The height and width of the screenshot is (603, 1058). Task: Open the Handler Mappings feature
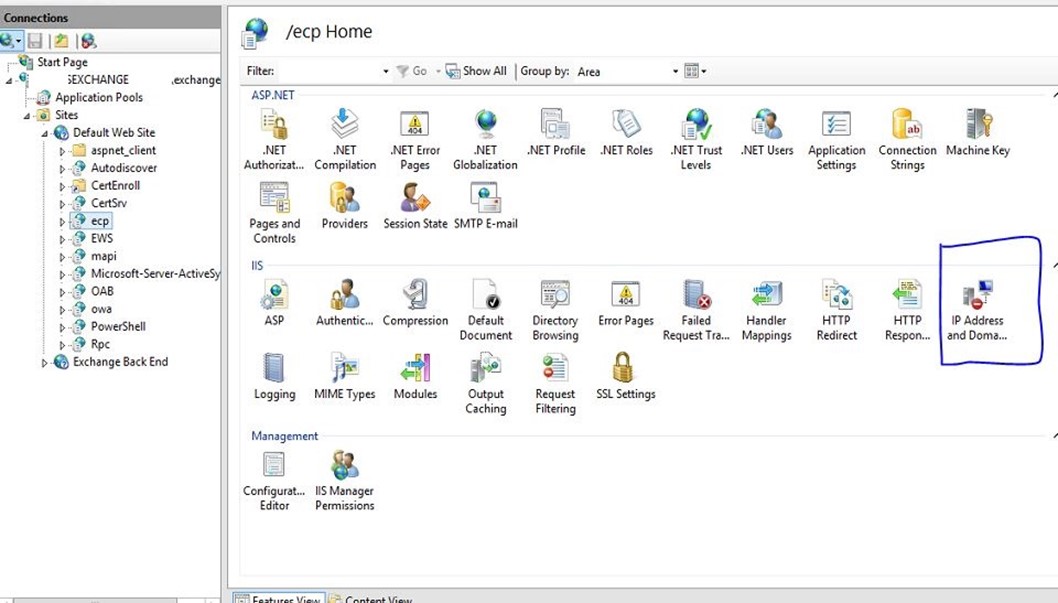pyautogui.click(x=766, y=310)
